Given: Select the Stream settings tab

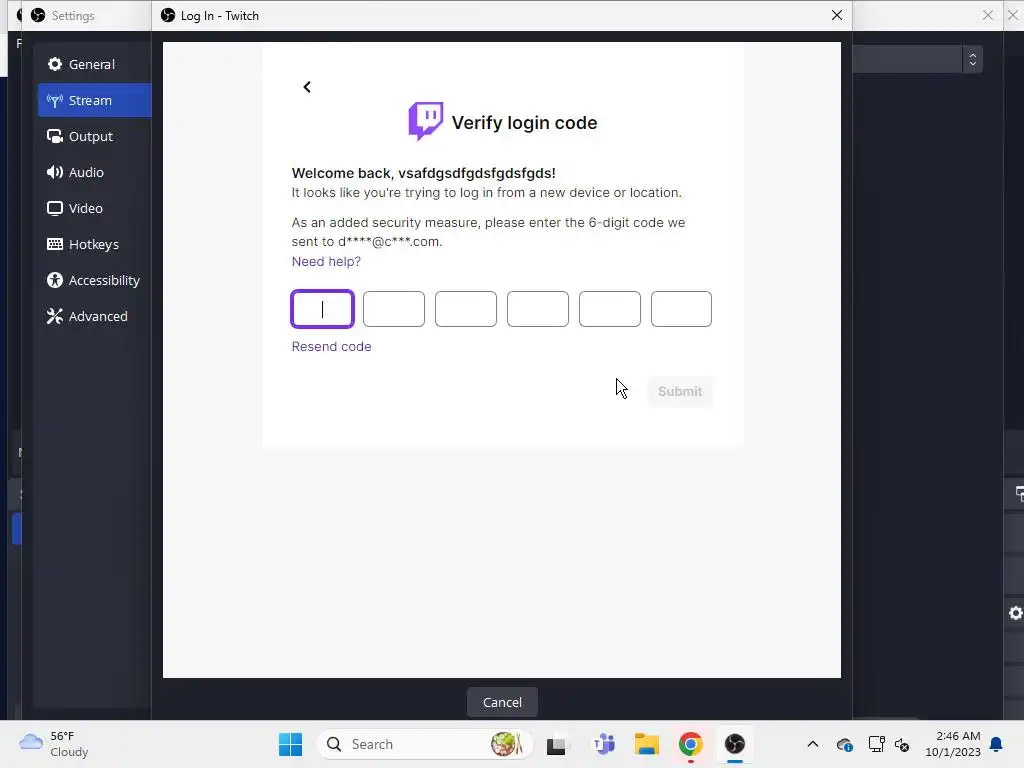Looking at the screenshot, I should (94, 100).
